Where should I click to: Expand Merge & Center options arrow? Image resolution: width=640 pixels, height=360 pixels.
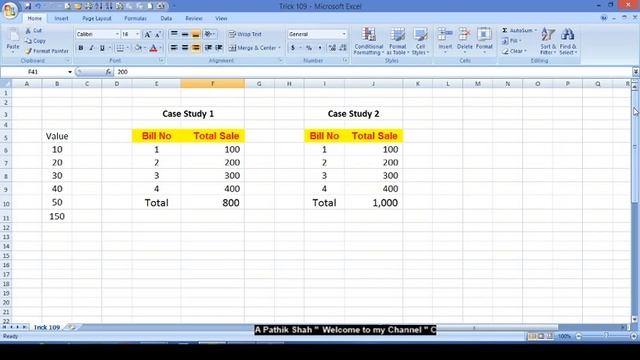(x=280, y=48)
